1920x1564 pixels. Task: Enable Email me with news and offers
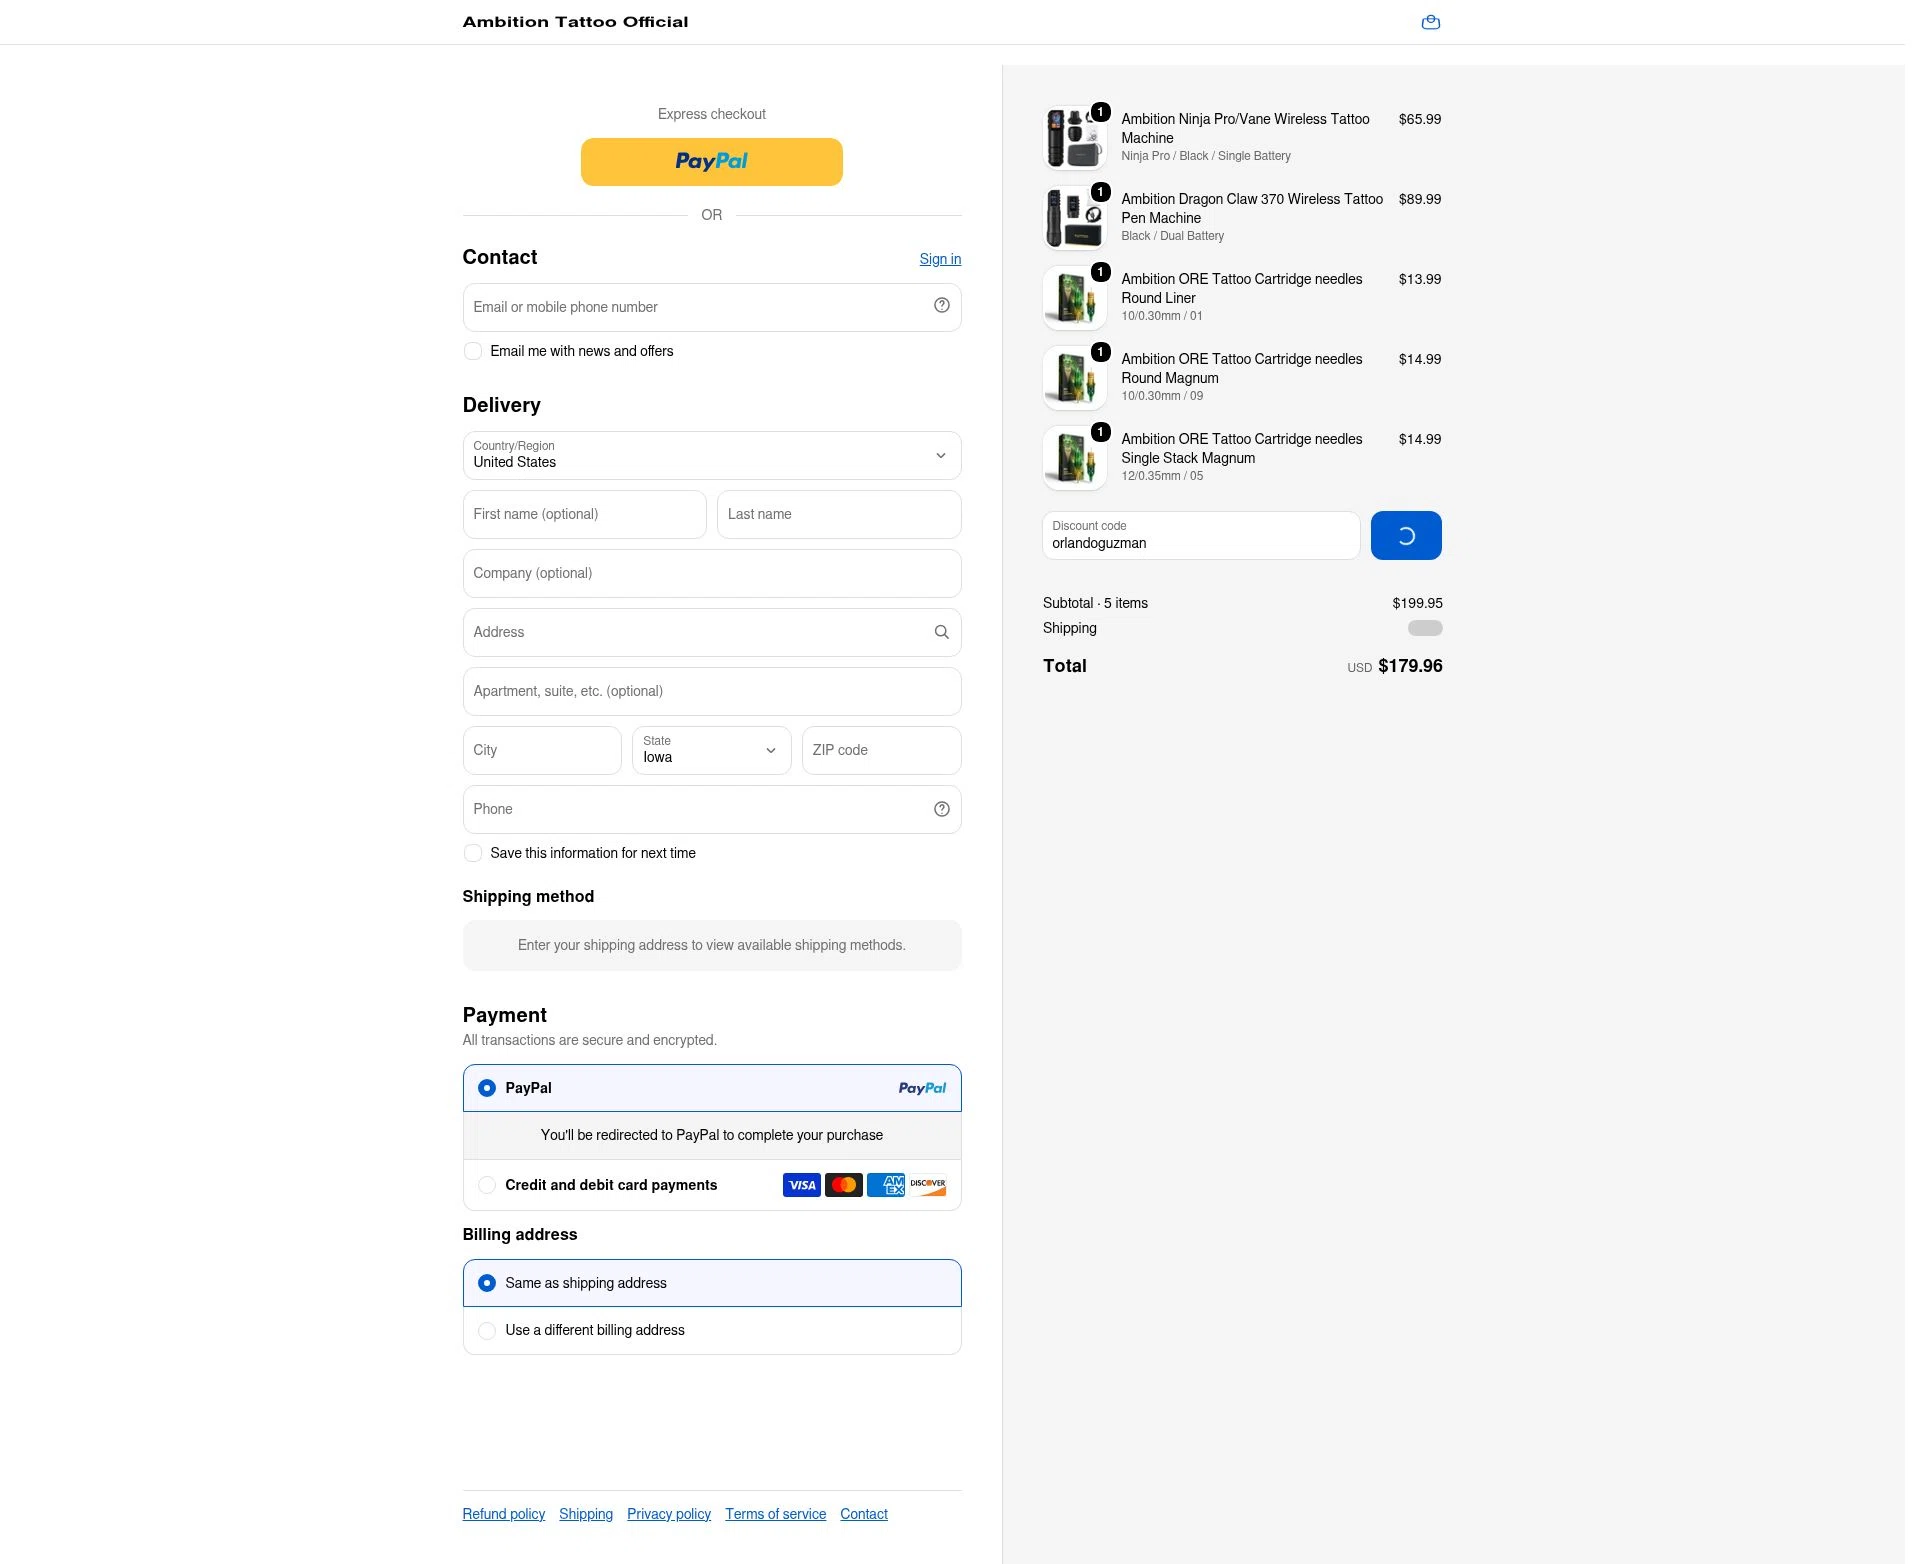coord(473,351)
